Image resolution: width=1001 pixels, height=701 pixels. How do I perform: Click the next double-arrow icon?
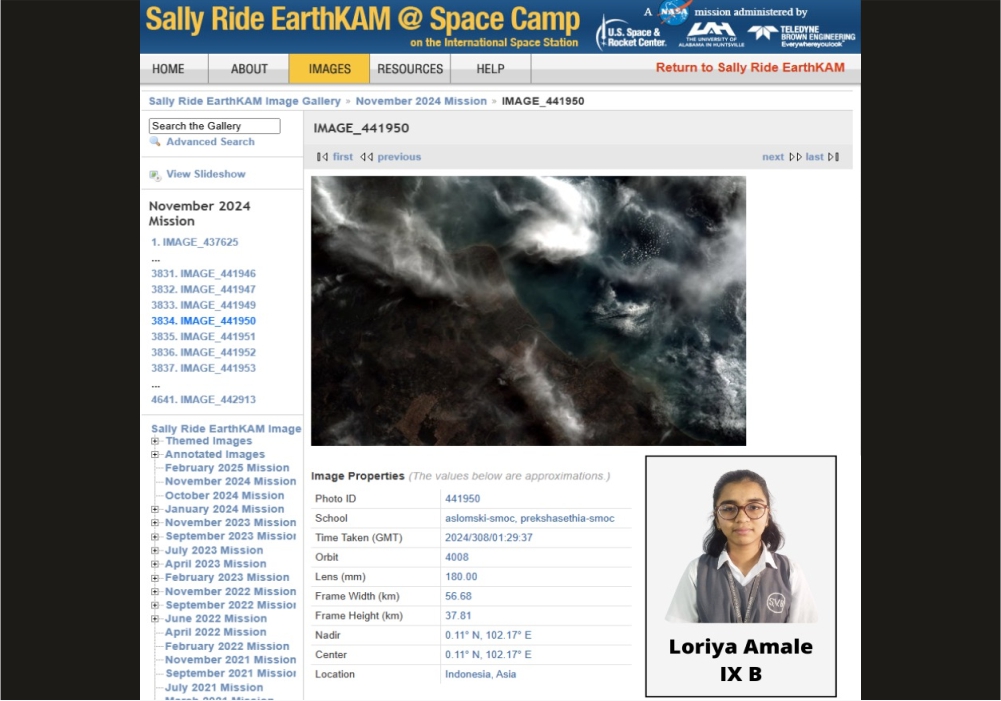[795, 157]
